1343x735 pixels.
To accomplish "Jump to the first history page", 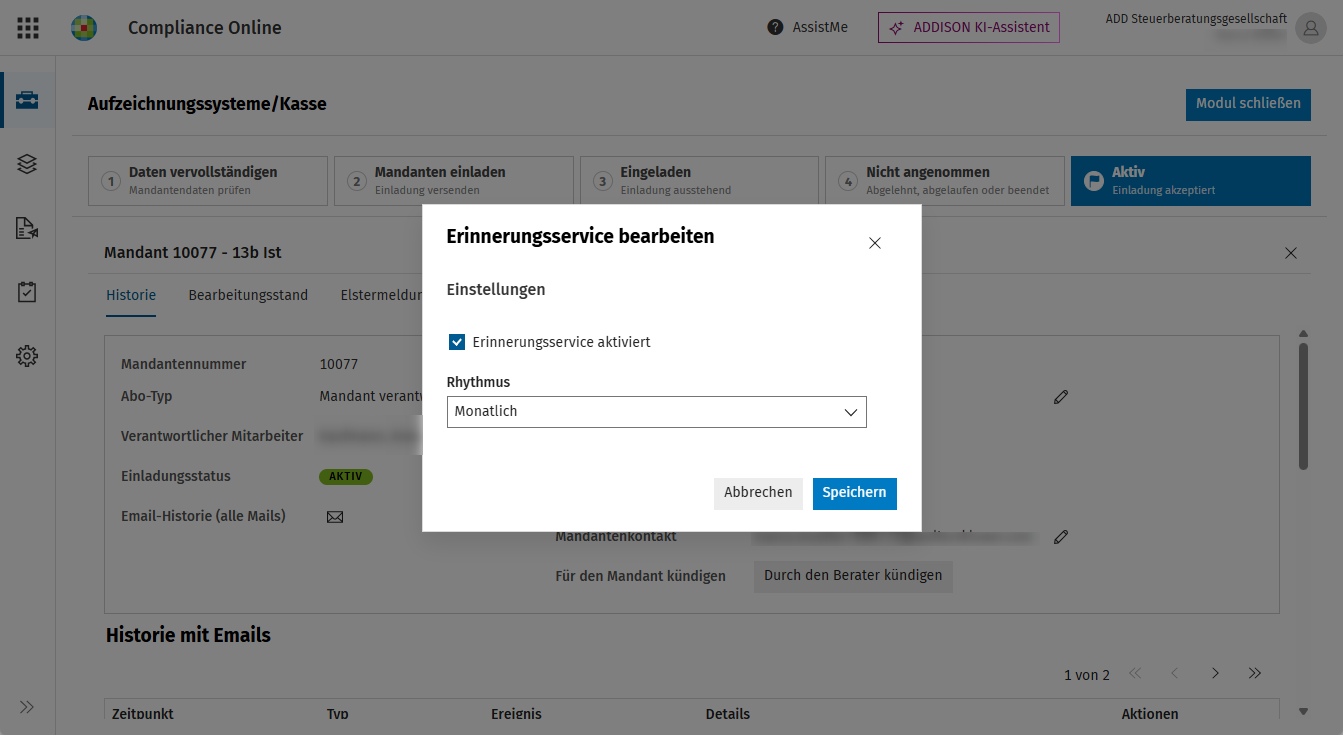I will click(x=1135, y=674).
